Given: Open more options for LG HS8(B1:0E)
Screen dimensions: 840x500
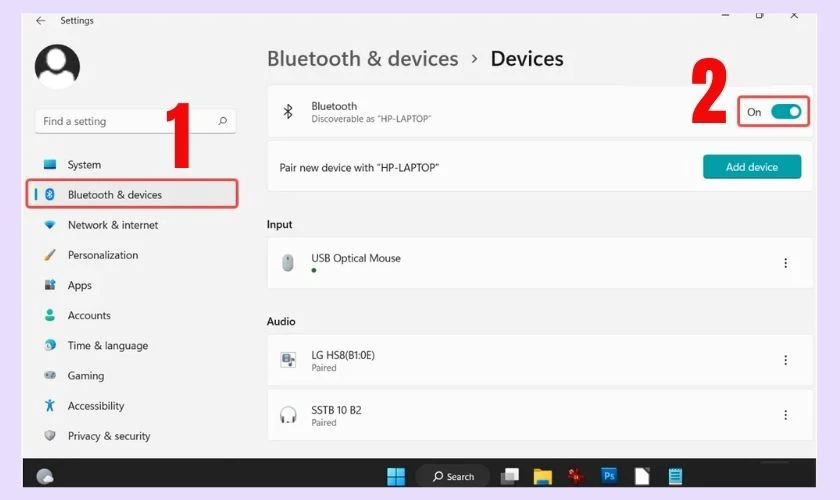Looking at the screenshot, I should click(x=785, y=360).
